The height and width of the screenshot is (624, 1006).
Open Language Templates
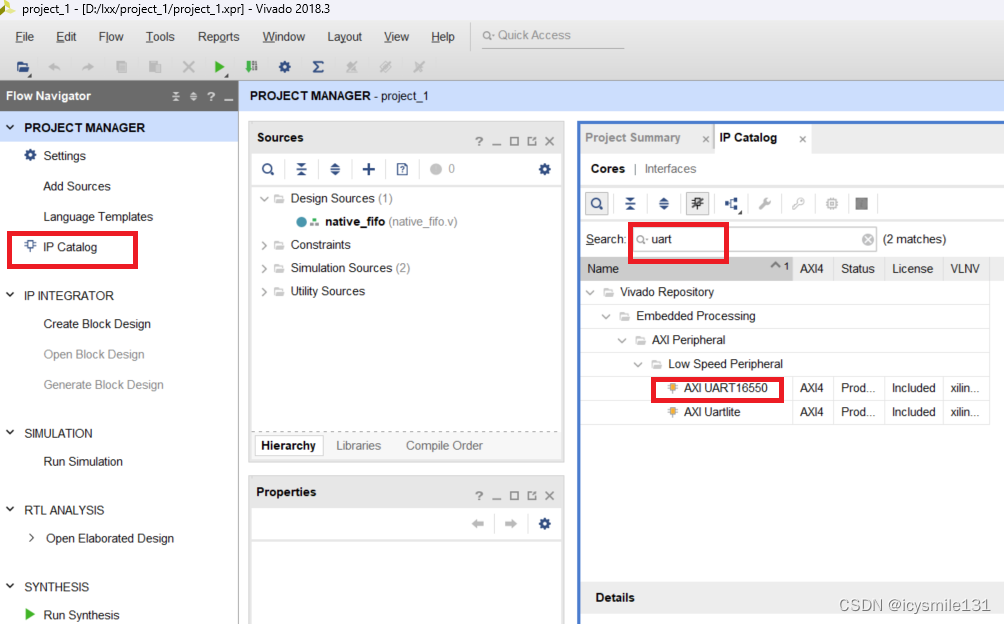click(98, 217)
